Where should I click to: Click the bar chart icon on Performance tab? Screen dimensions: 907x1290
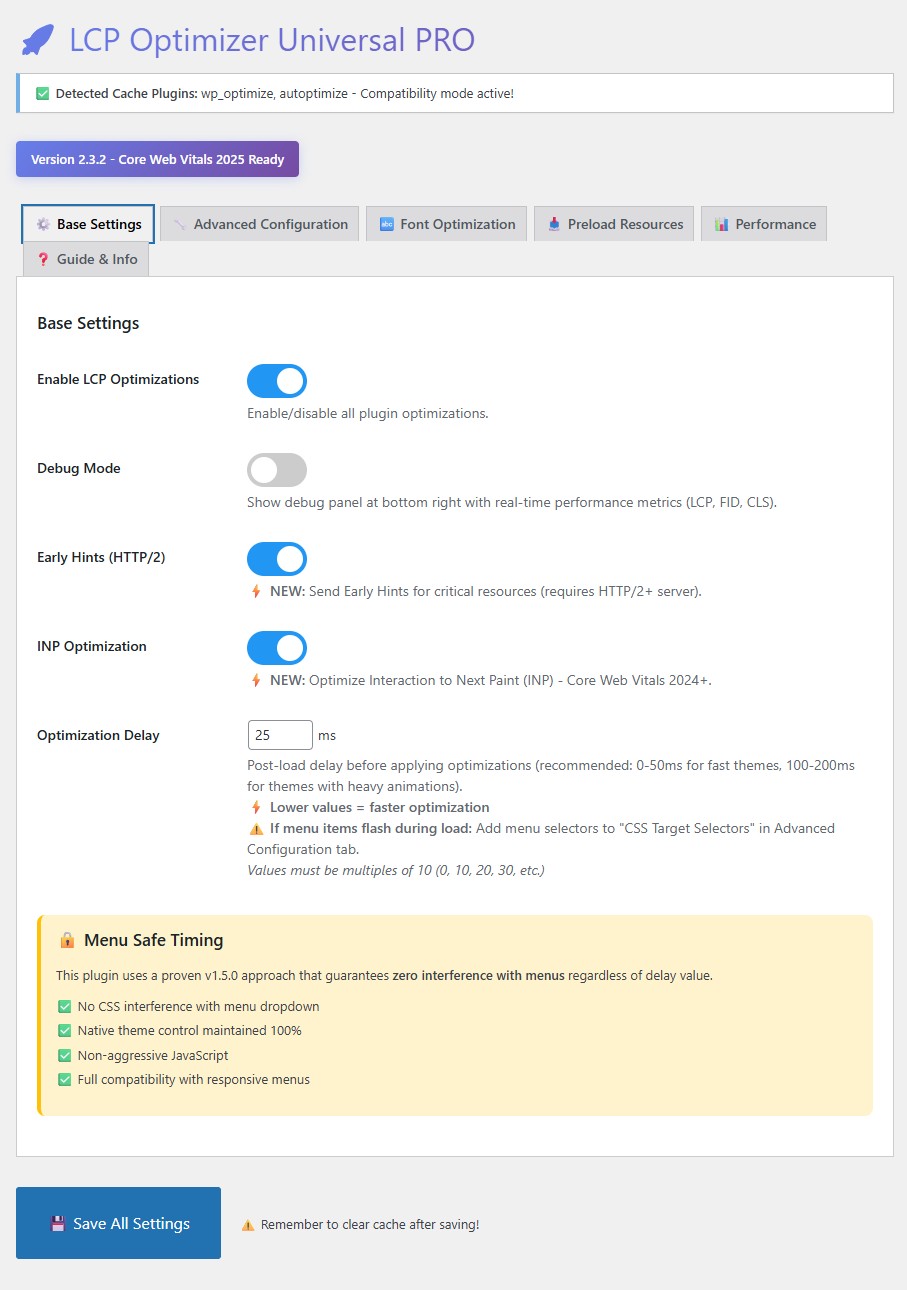[721, 225]
